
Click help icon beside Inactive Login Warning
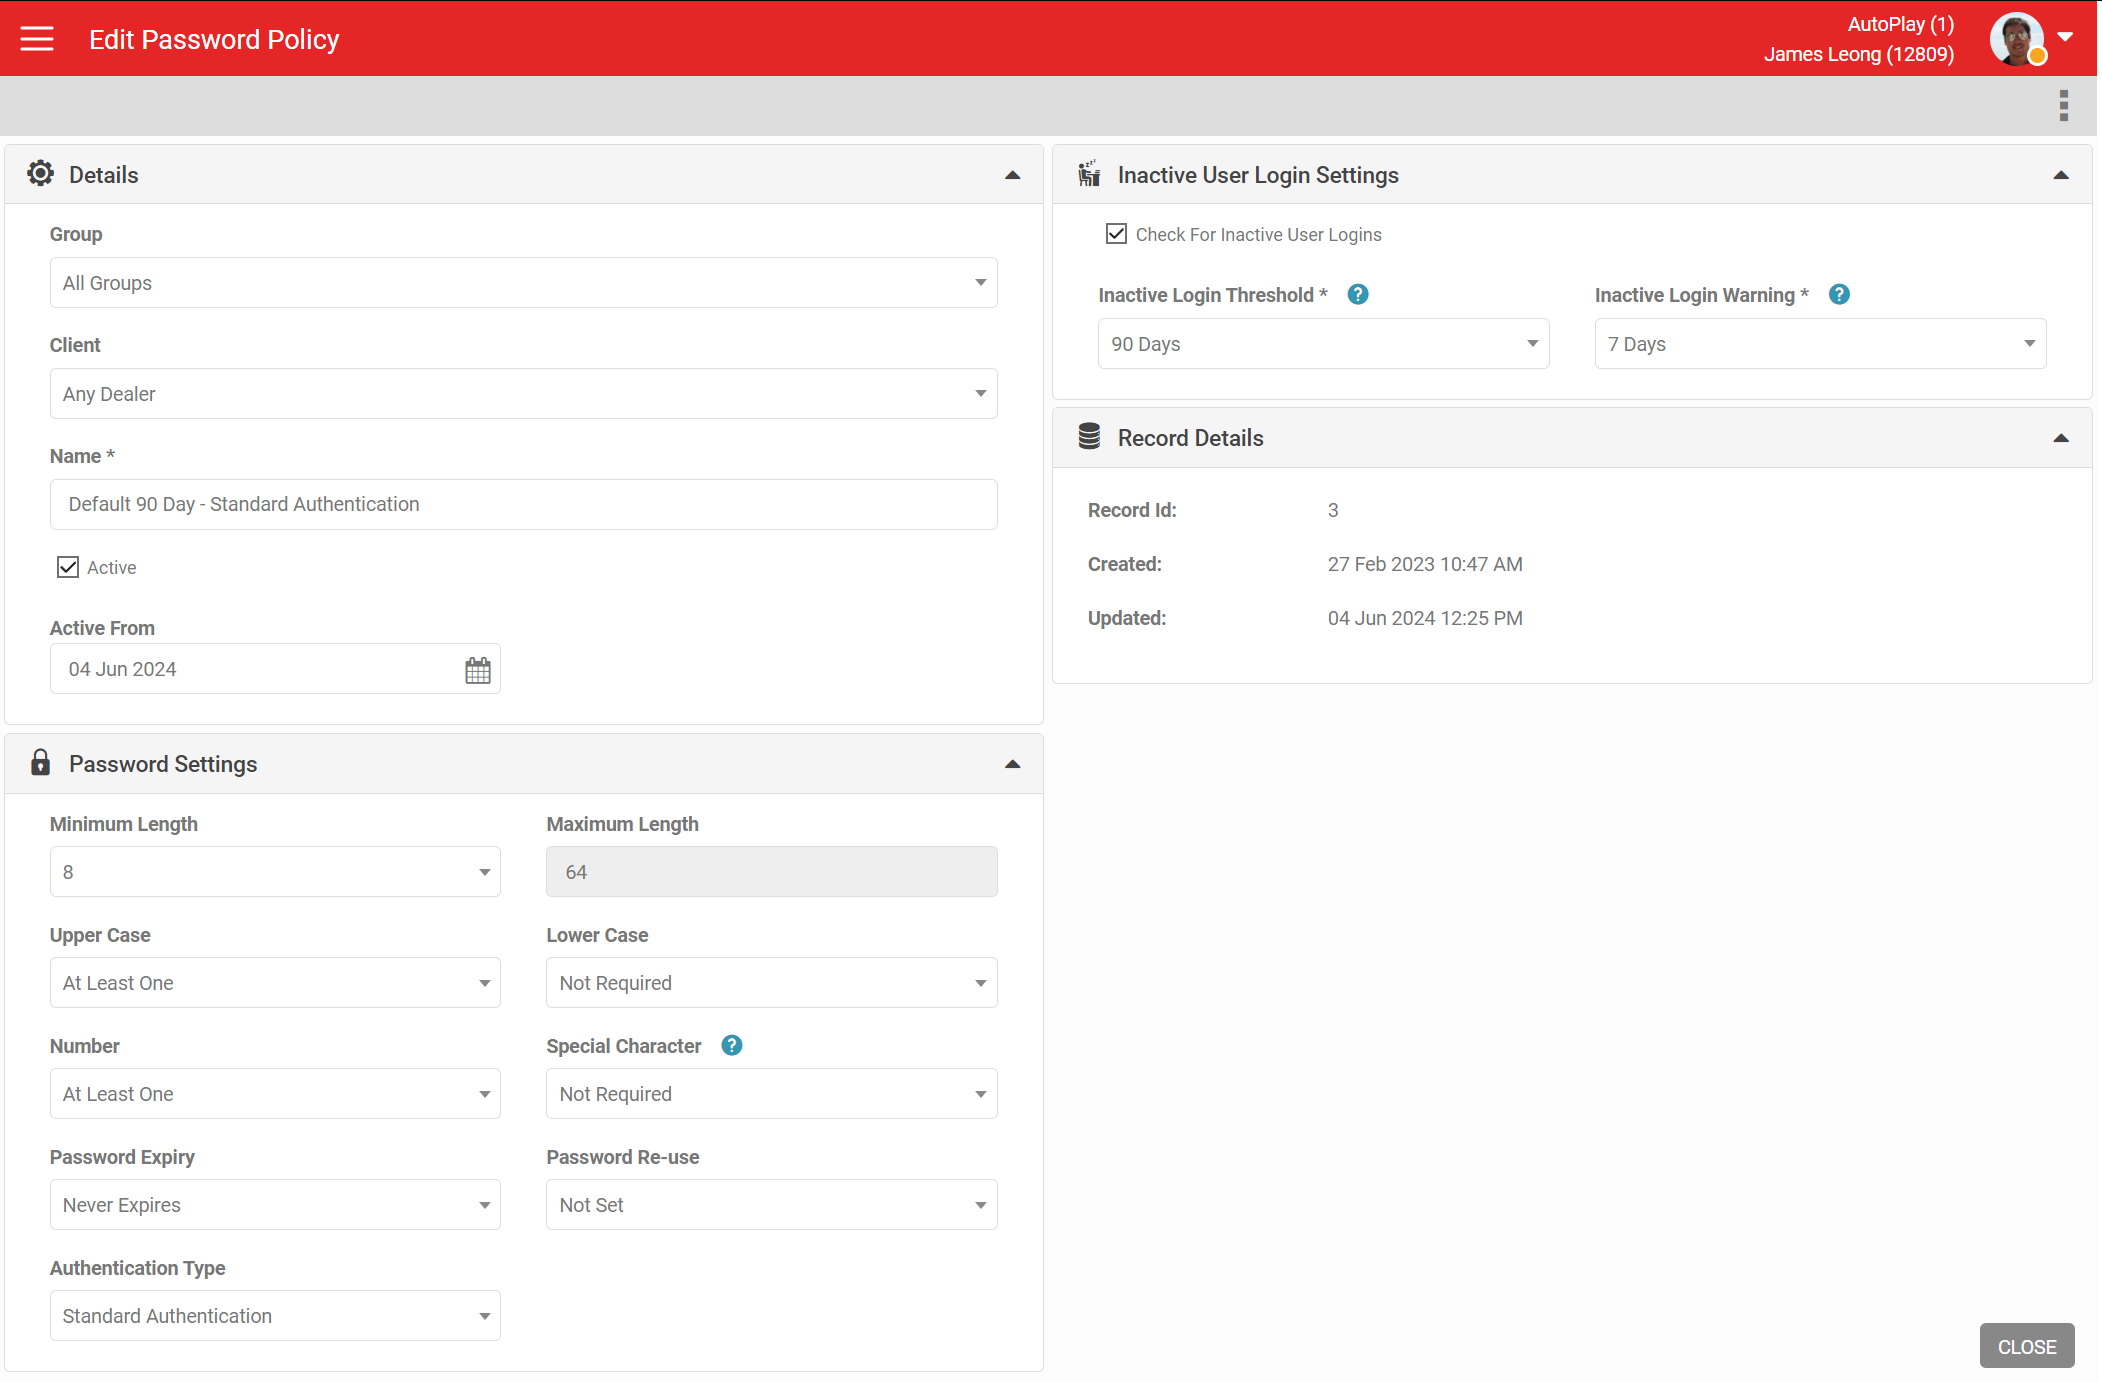[1838, 295]
